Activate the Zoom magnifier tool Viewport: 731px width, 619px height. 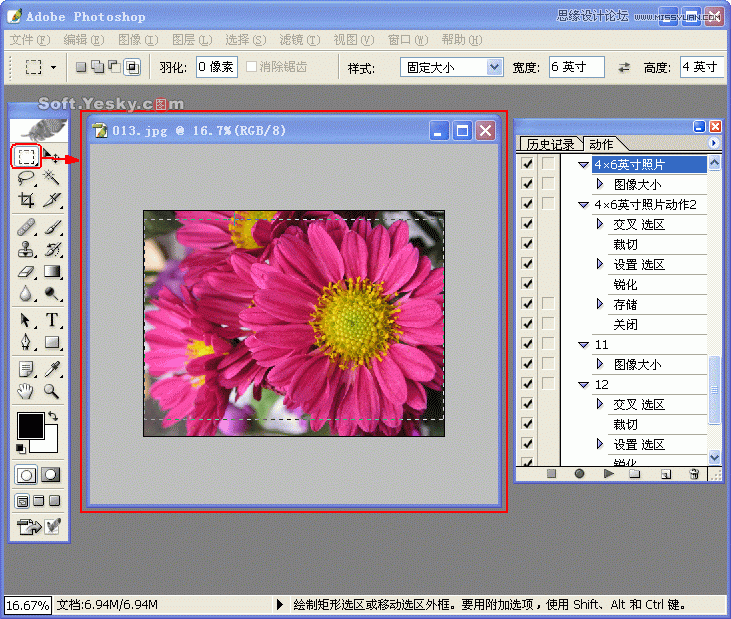pos(51,391)
